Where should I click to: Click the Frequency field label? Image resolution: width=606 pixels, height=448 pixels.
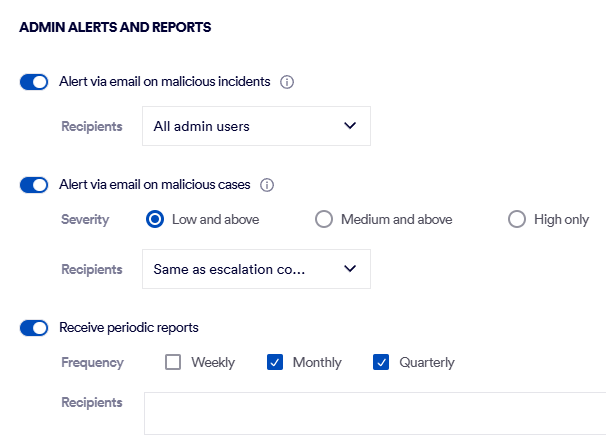[92, 362]
